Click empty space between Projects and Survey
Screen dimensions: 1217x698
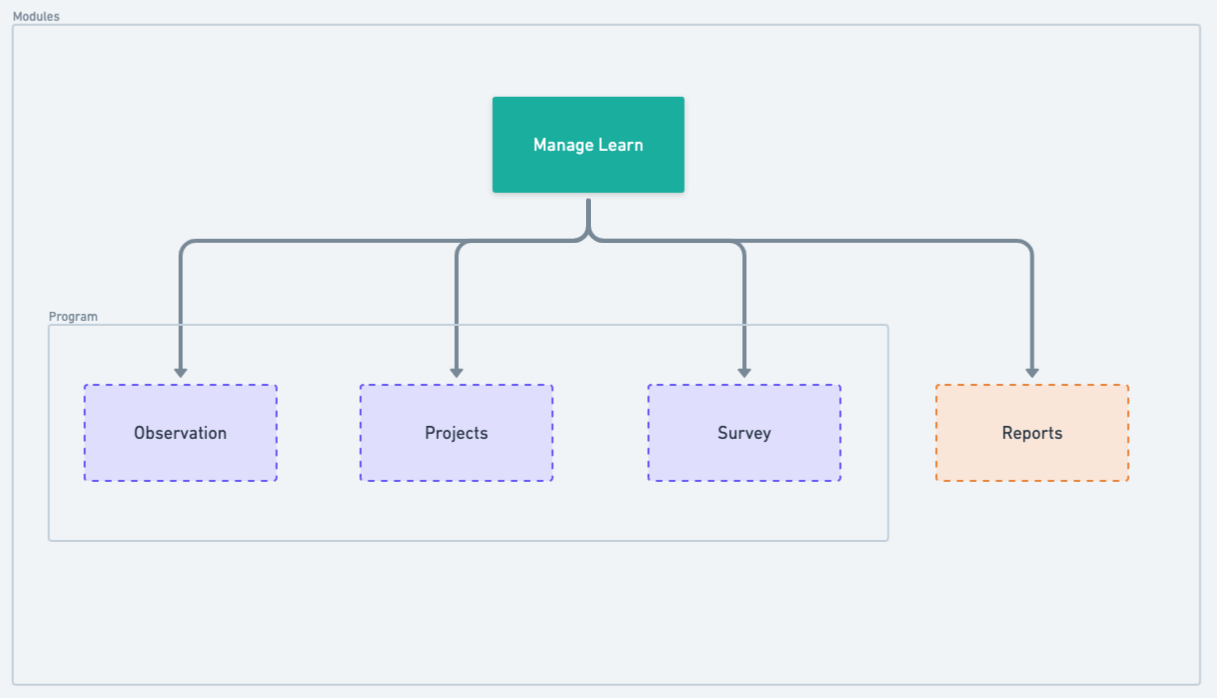point(600,433)
